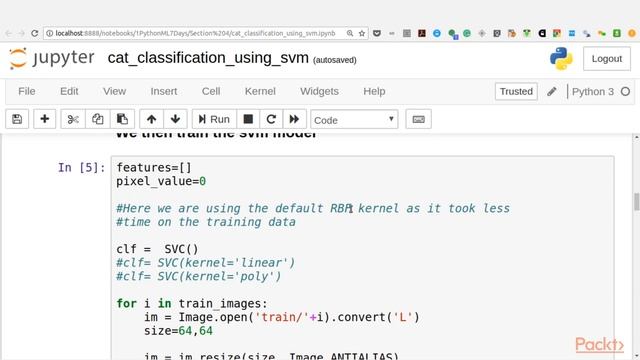Click the green download extension icon

617,33
